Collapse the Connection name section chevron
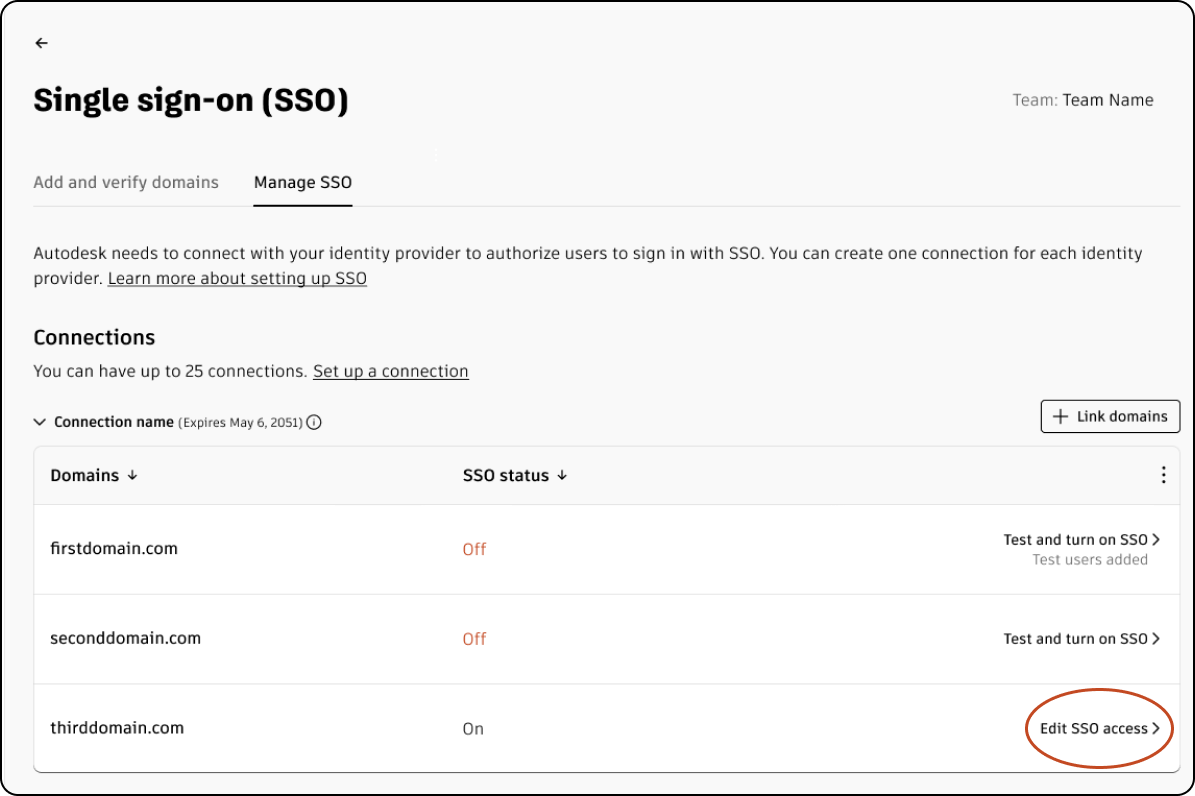Image resolution: width=1195 pixels, height=796 pixels. click(40, 423)
